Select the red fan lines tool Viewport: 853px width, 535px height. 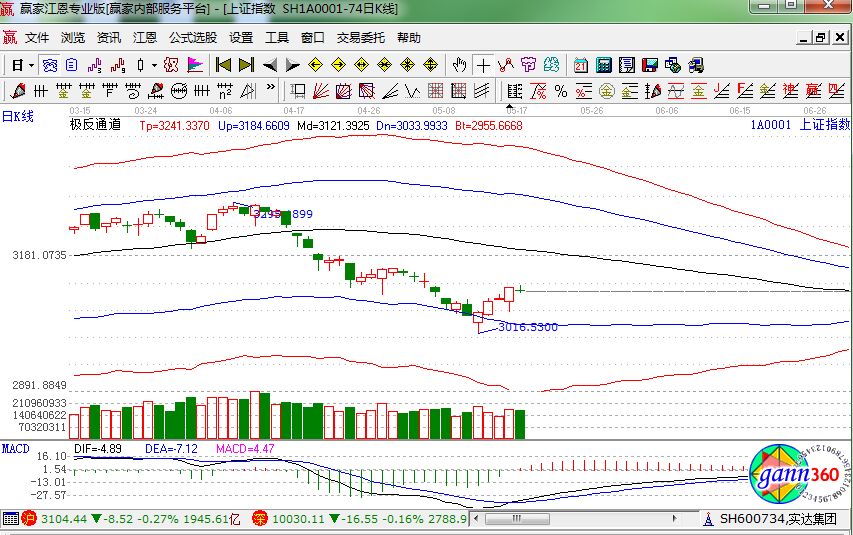(321, 91)
